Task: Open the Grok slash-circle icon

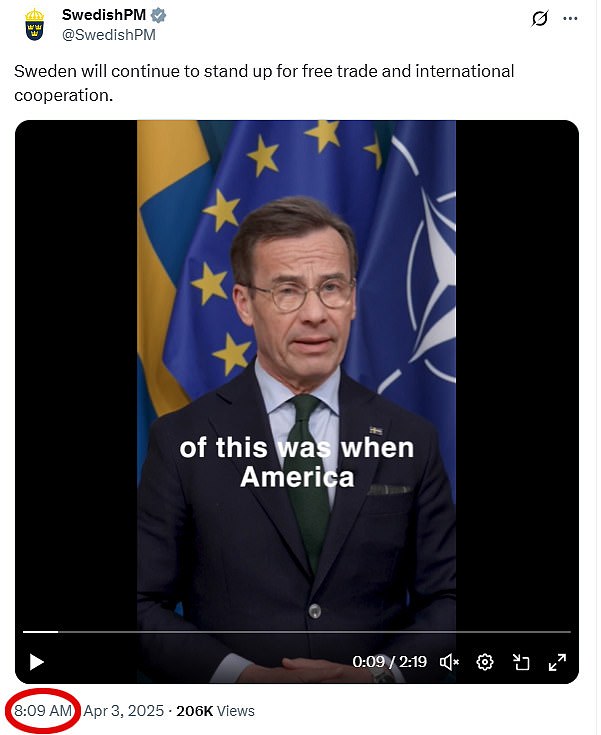Action: [x=540, y=18]
